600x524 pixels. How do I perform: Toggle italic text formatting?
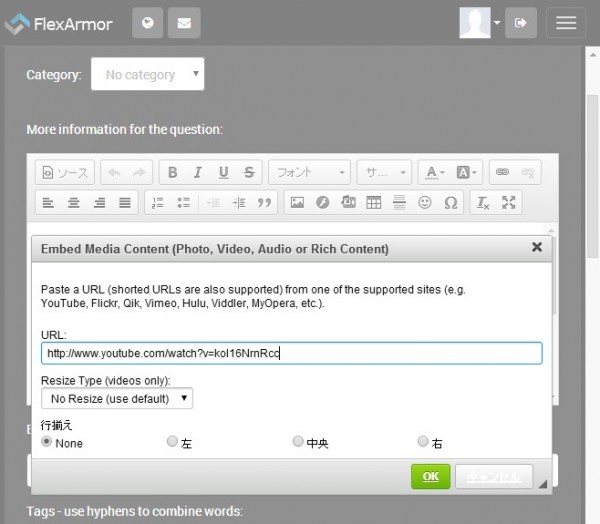[x=198, y=172]
